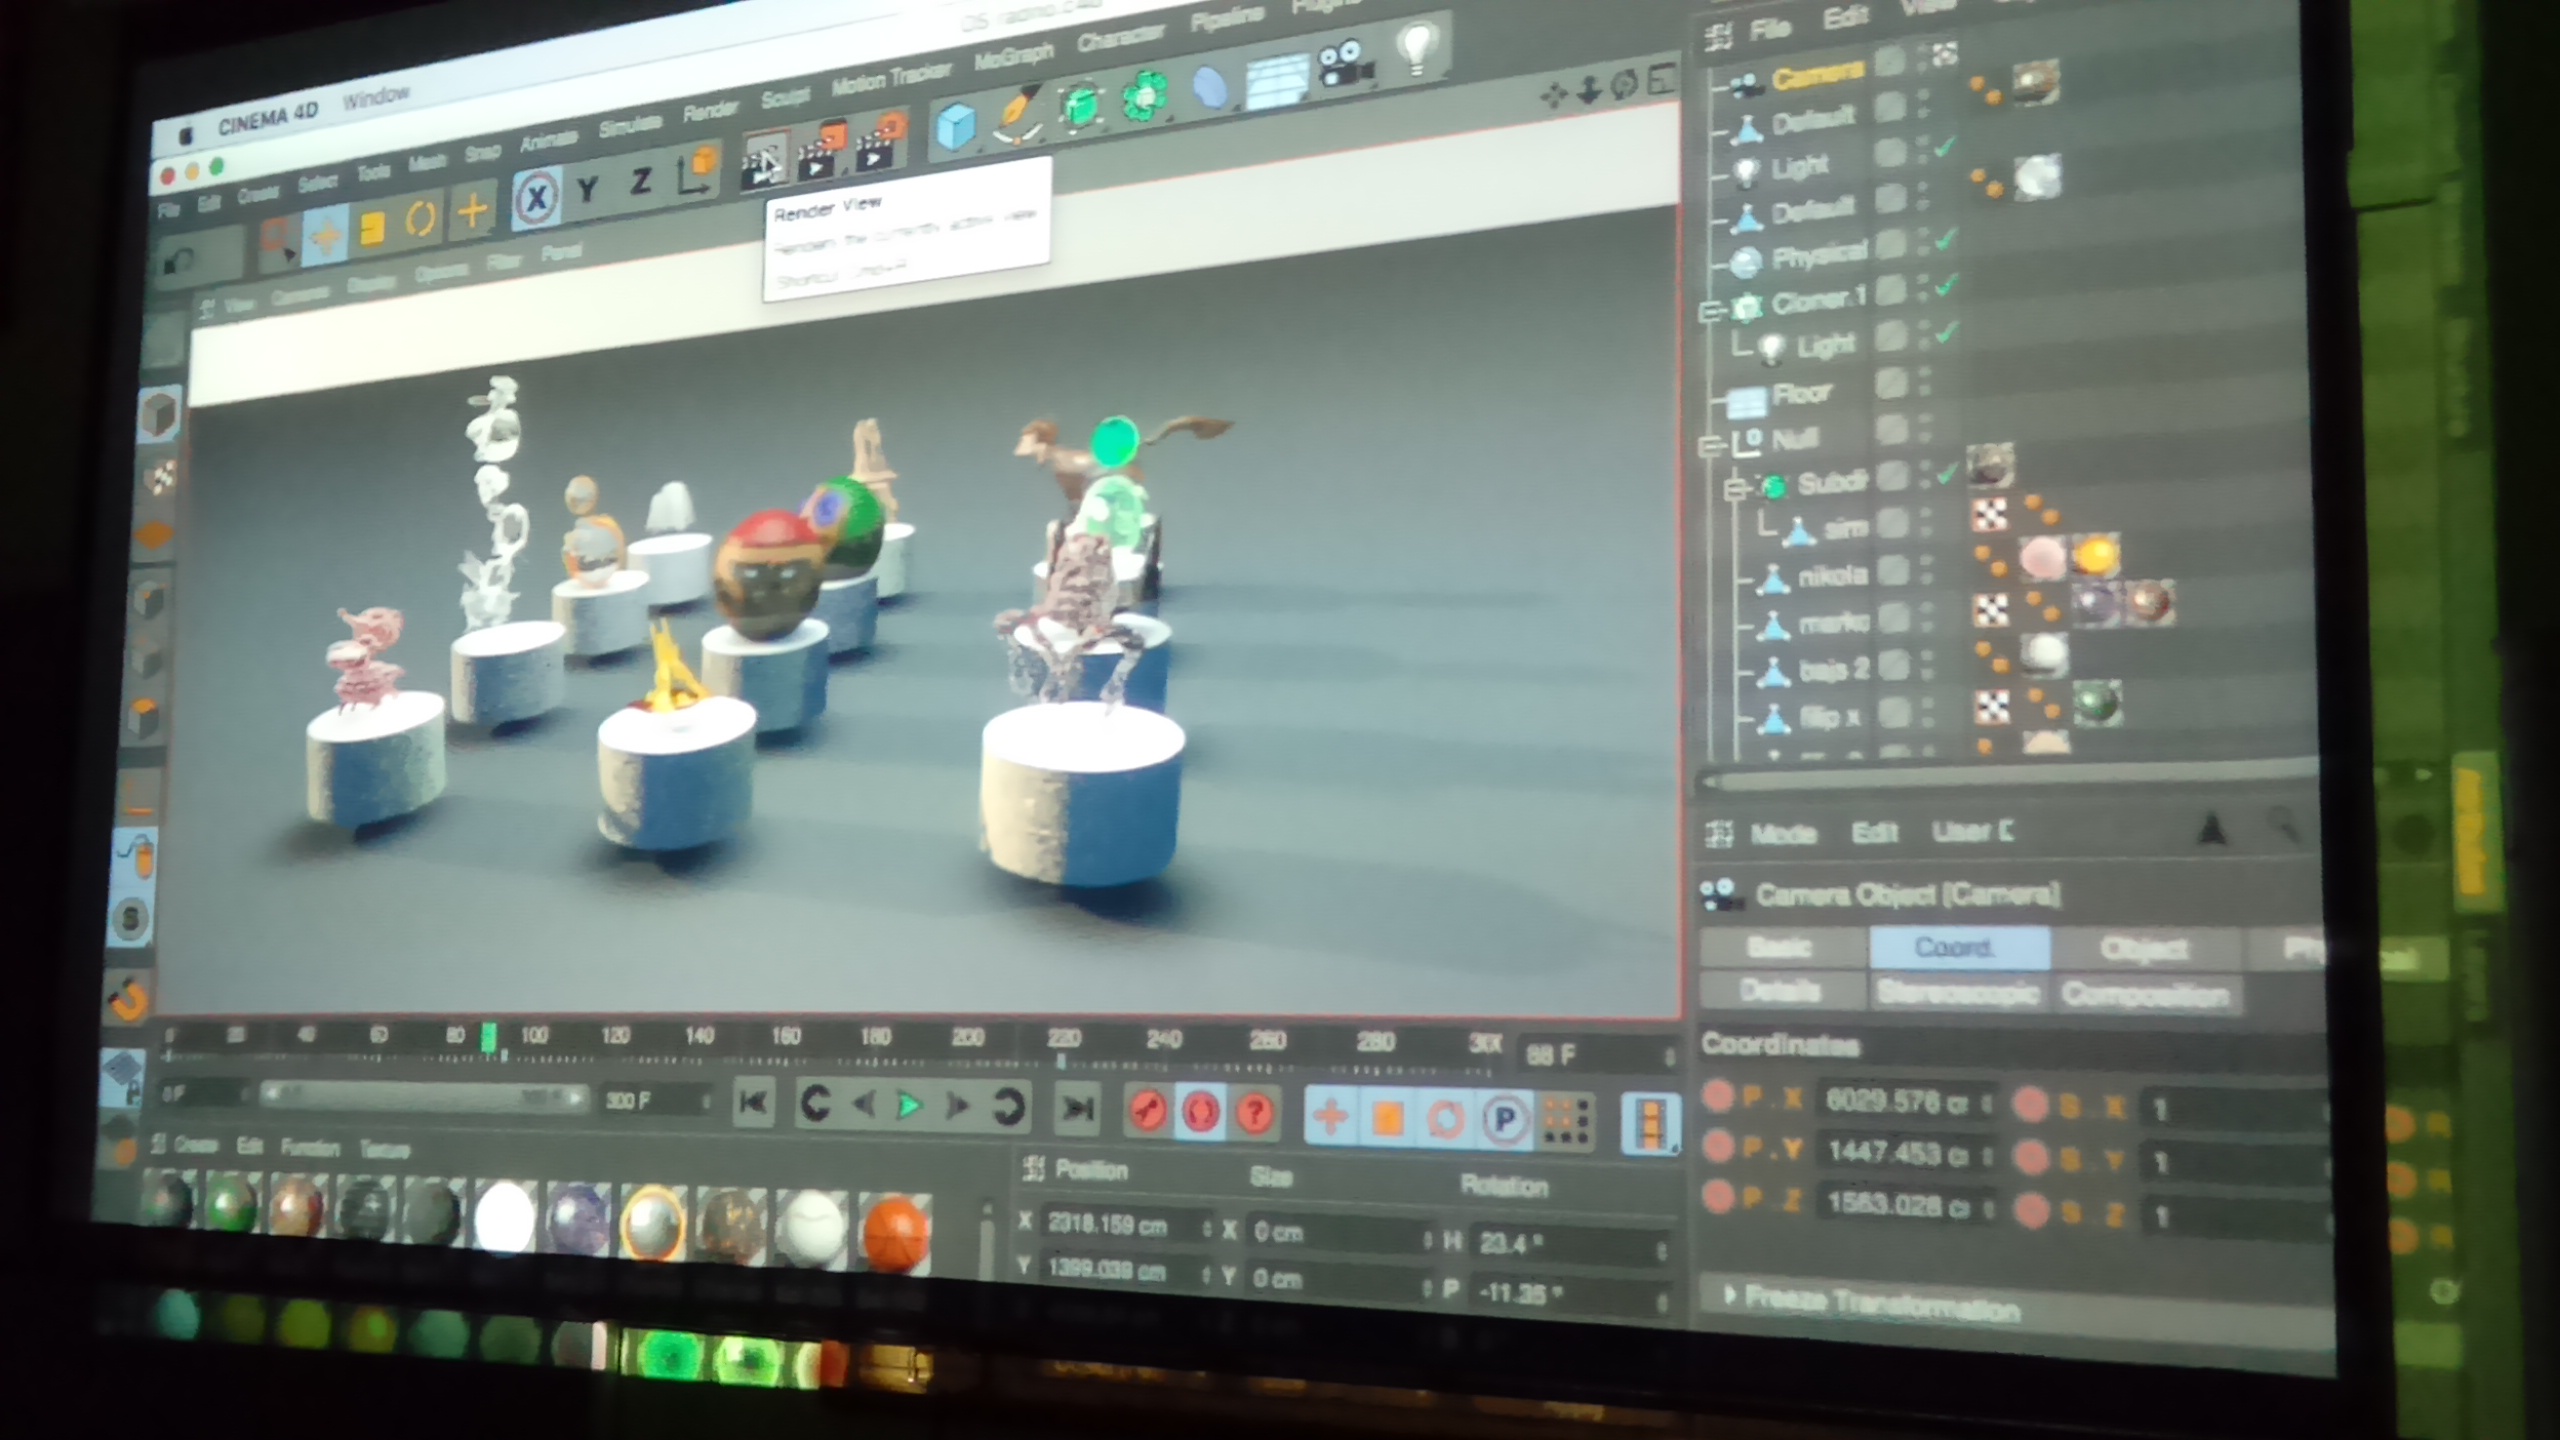This screenshot has width=2560, height=1440.
Task: Switch to the Coord. tab
Action: pyautogui.click(x=1958, y=947)
